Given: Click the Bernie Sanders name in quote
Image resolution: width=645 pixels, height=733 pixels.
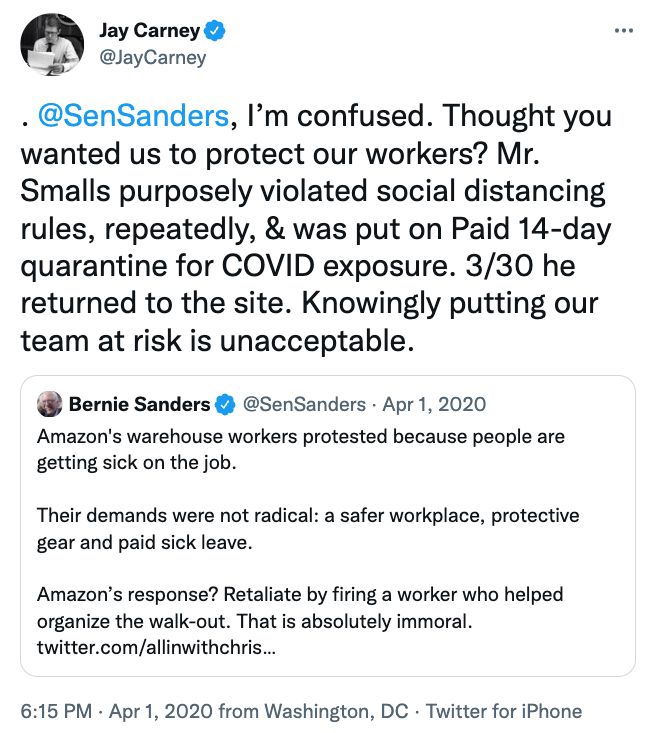Looking at the screenshot, I should (x=139, y=405).
